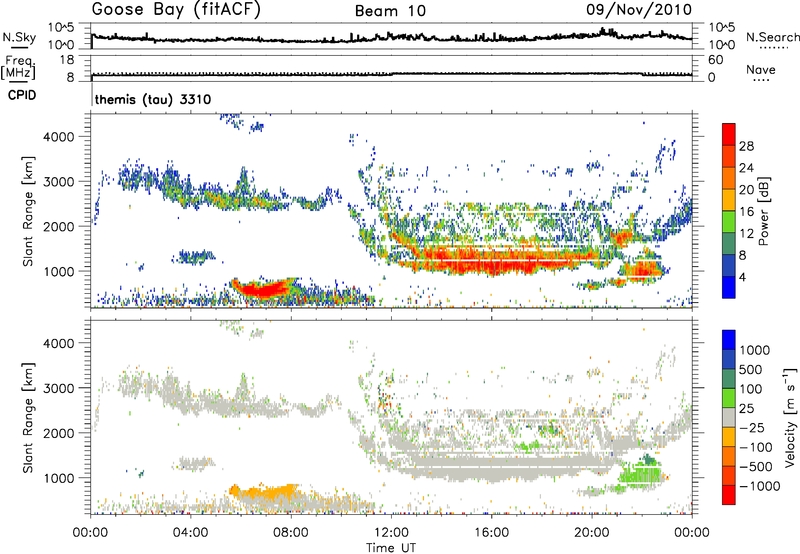Click the "20:00" time tick label

click(591, 533)
